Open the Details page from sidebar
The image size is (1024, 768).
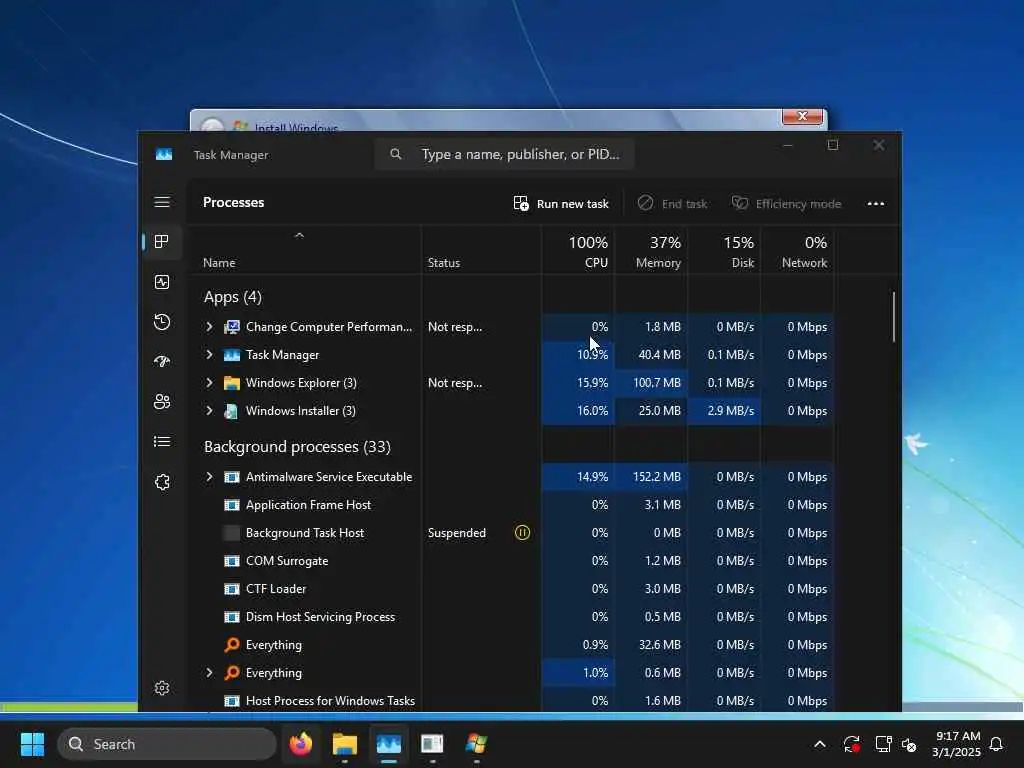click(x=162, y=442)
